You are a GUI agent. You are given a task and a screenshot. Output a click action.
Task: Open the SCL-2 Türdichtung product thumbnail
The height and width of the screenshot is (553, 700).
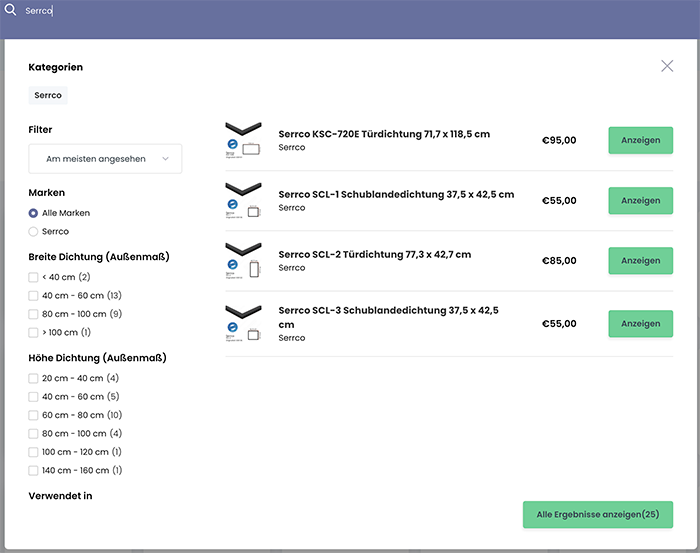coord(243,261)
